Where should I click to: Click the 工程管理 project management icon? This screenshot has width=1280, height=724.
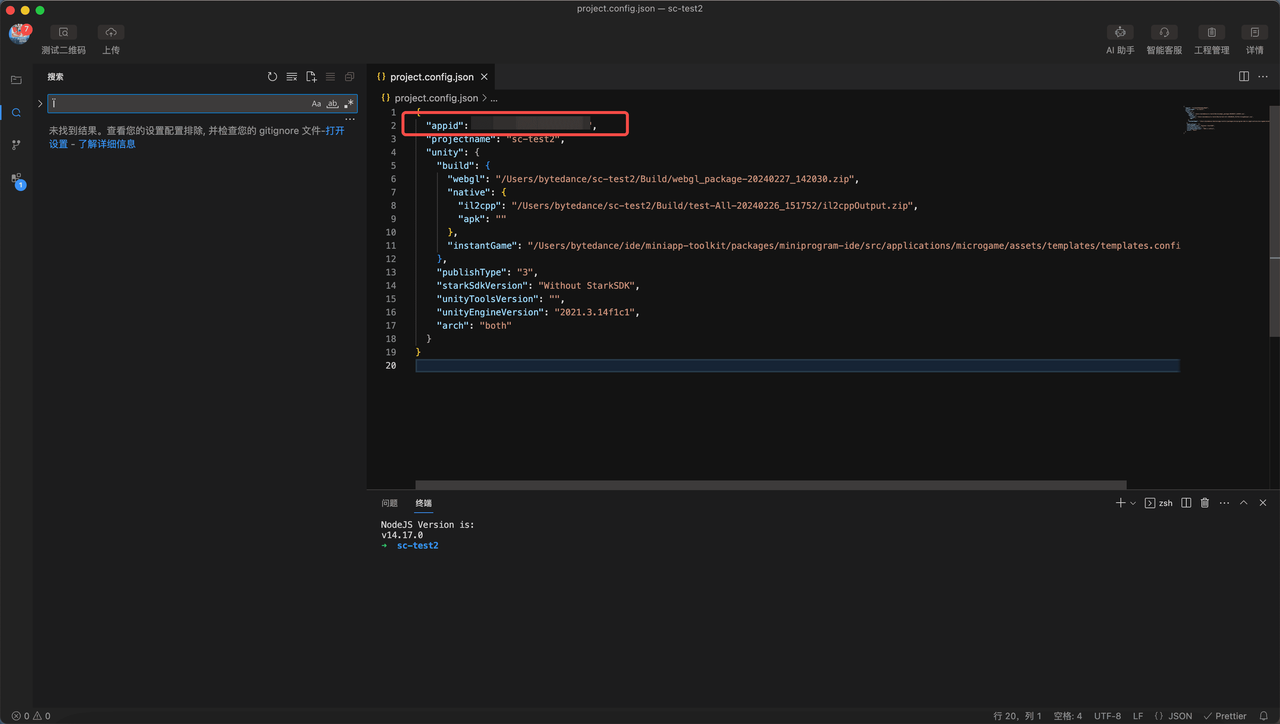pyautogui.click(x=1211, y=33)
